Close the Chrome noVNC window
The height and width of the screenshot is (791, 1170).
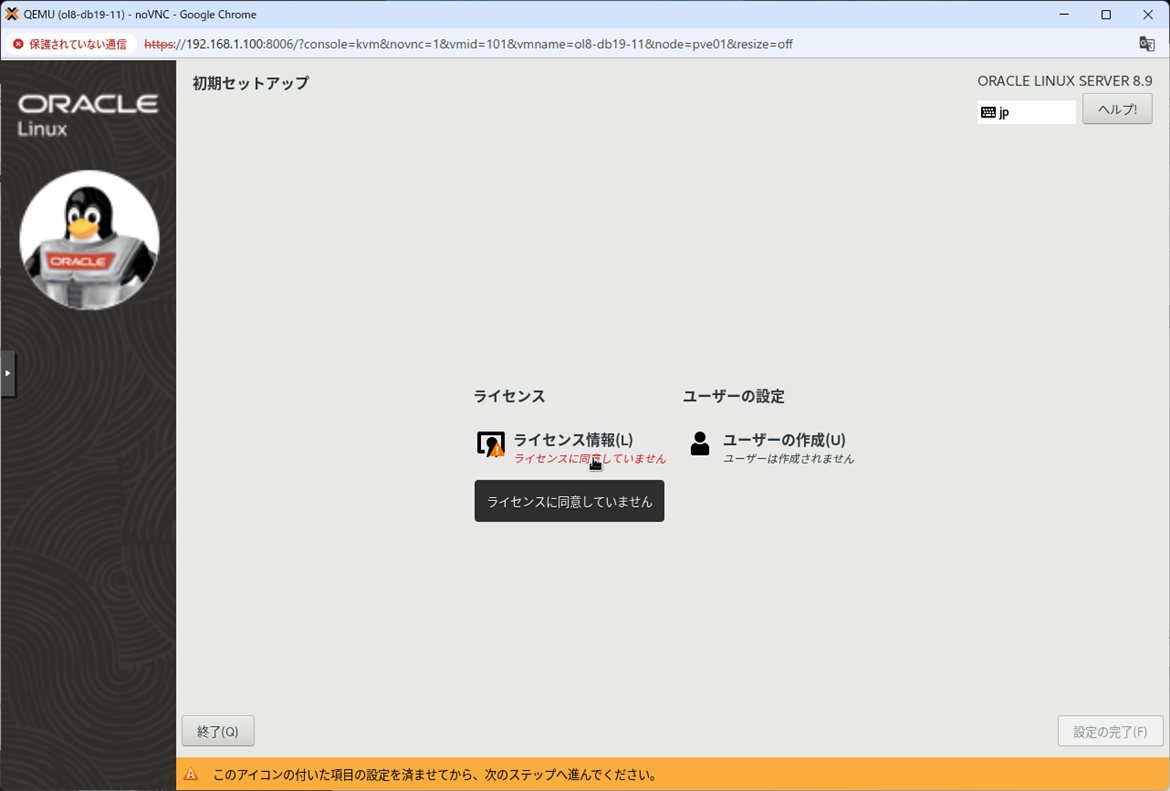click(x=1148, y=14)
